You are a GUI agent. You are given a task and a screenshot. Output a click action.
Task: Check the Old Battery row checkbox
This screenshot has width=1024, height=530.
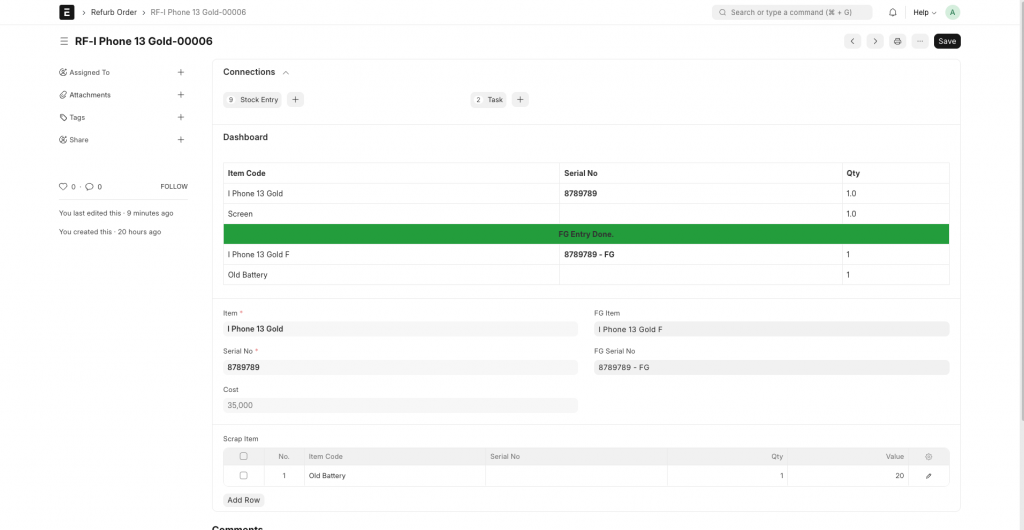243,476
